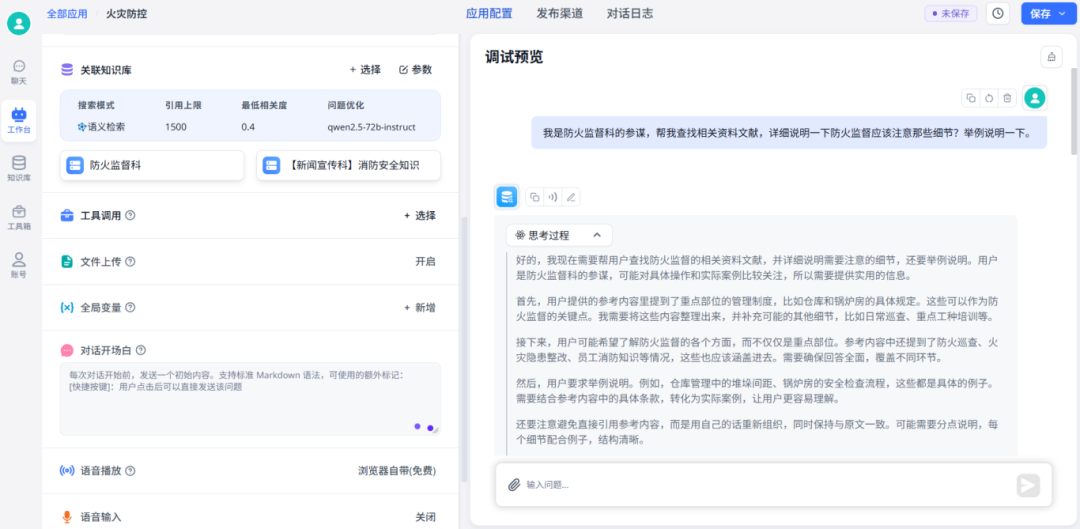Switch to the 发布渠道 tab
This screenshot has height=529, width=1080.
pyautogui.click(x=560, y=13)
